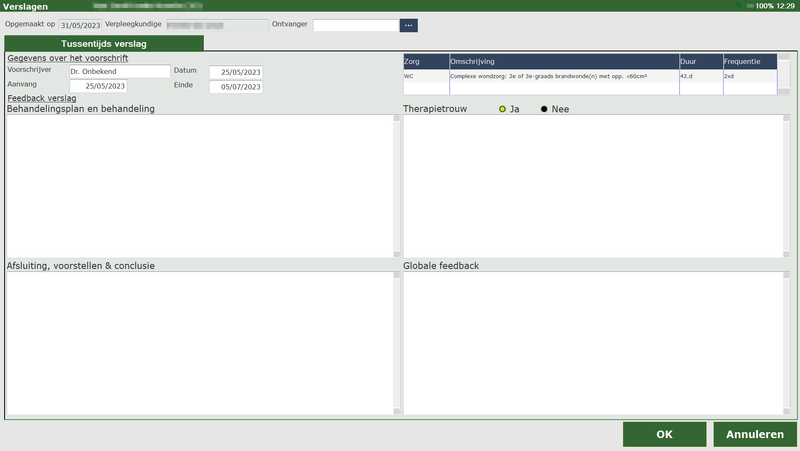Select the Complexe wondzorg description cell
The height and width of the screenshot is (451, 800).
[x=564, y=76]
